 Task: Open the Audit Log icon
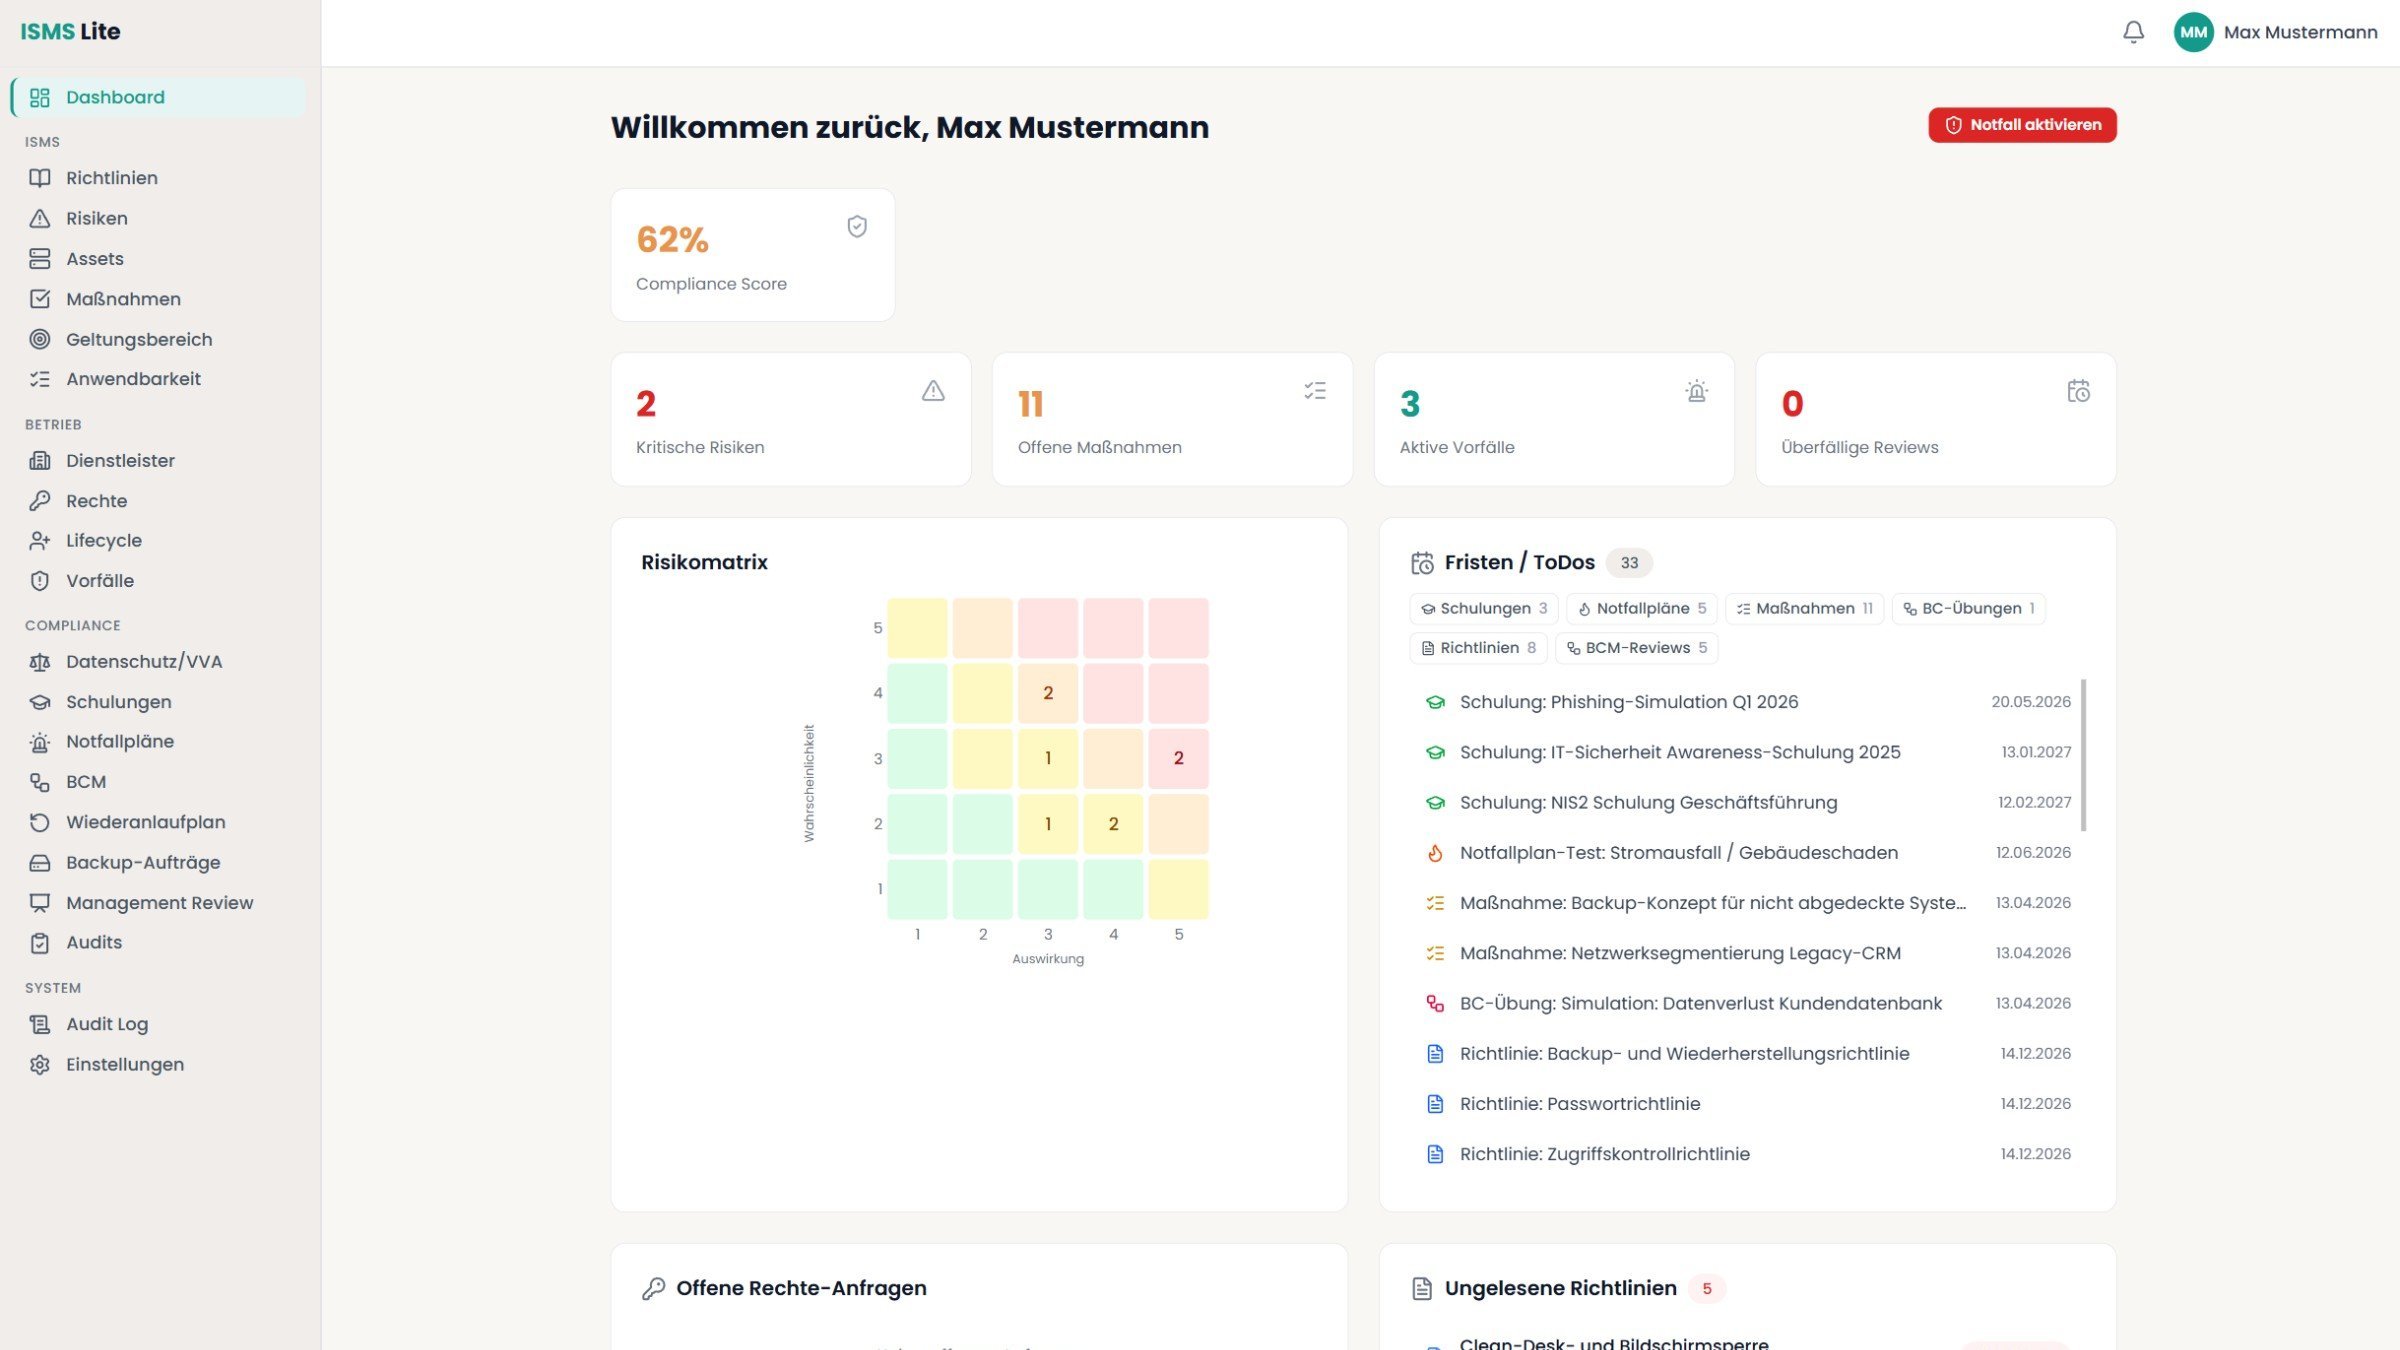40,1023
